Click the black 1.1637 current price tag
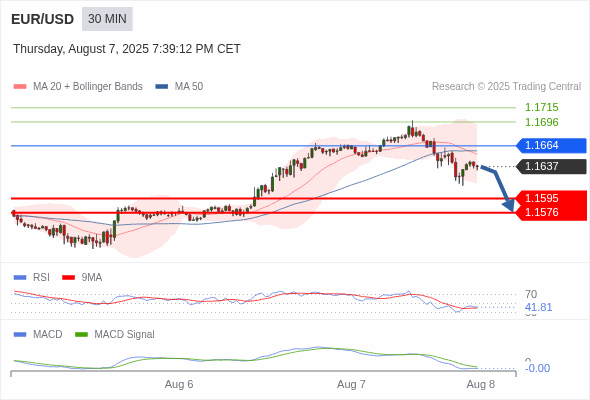Screen dimensions: 590x400 click(x=551, y=166)
